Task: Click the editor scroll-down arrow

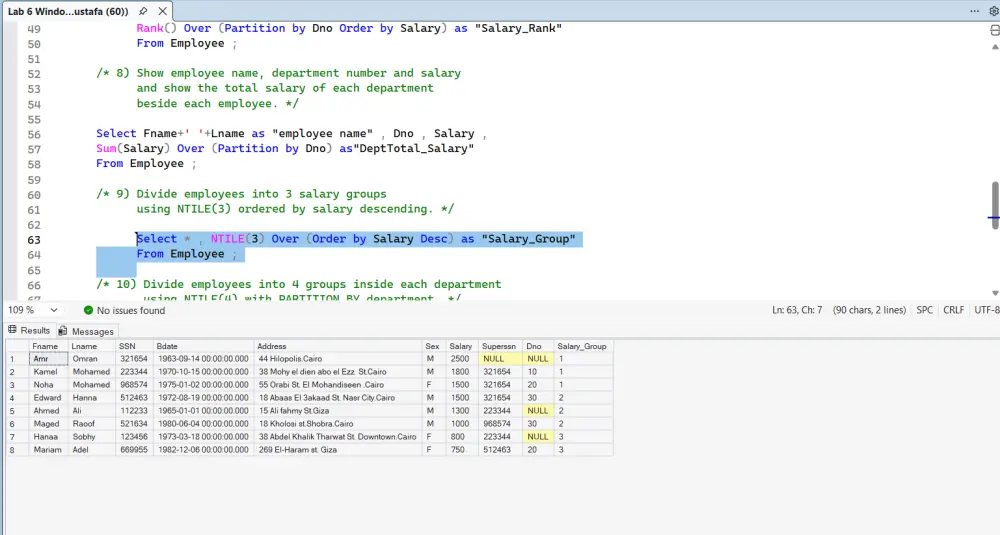Action: (x=995, y=293)
